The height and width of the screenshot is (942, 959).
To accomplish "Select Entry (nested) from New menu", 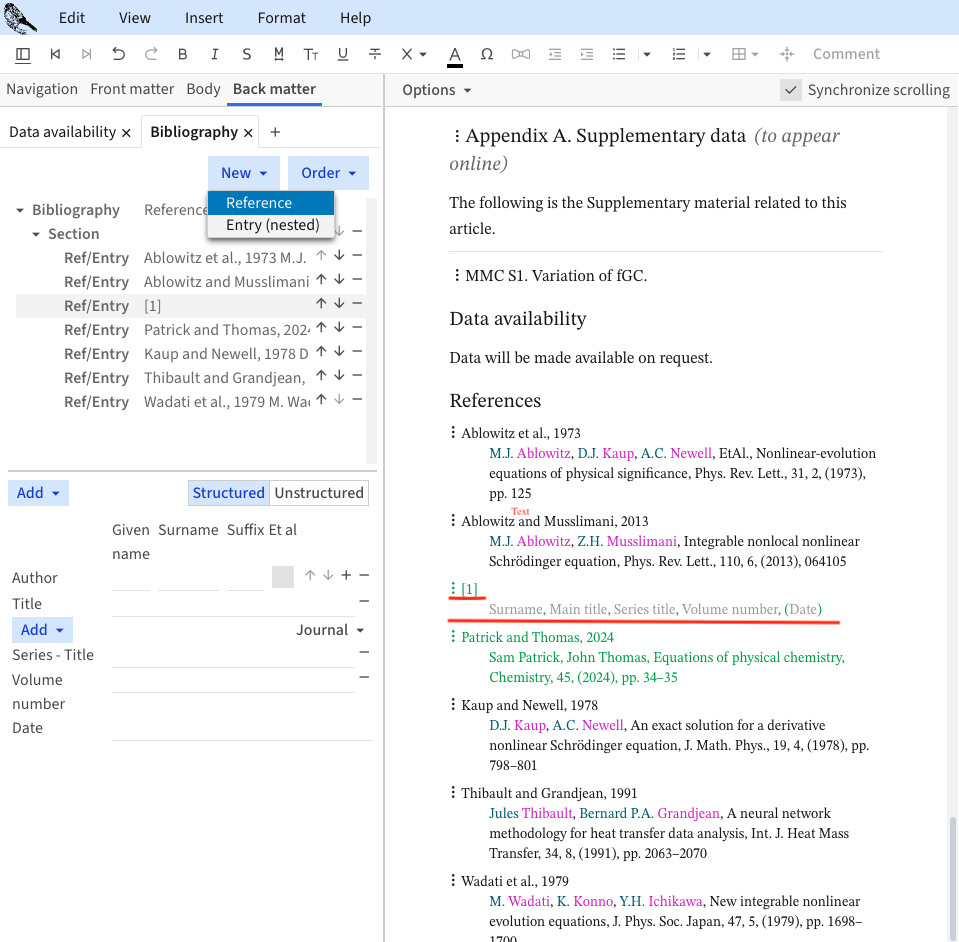I will pyautogui.click(x=272, y=225).
